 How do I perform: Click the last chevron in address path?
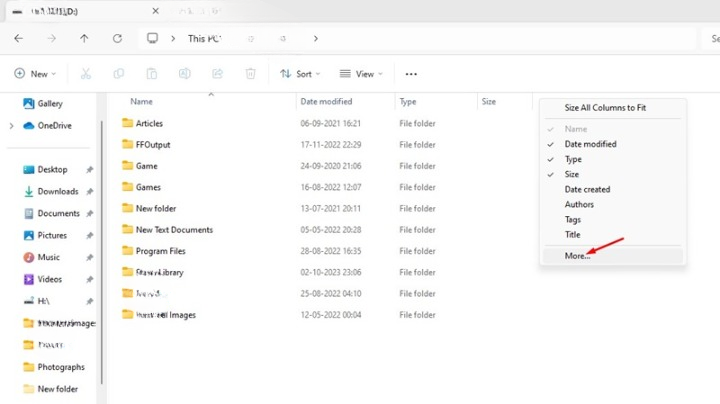pos(316,39)
